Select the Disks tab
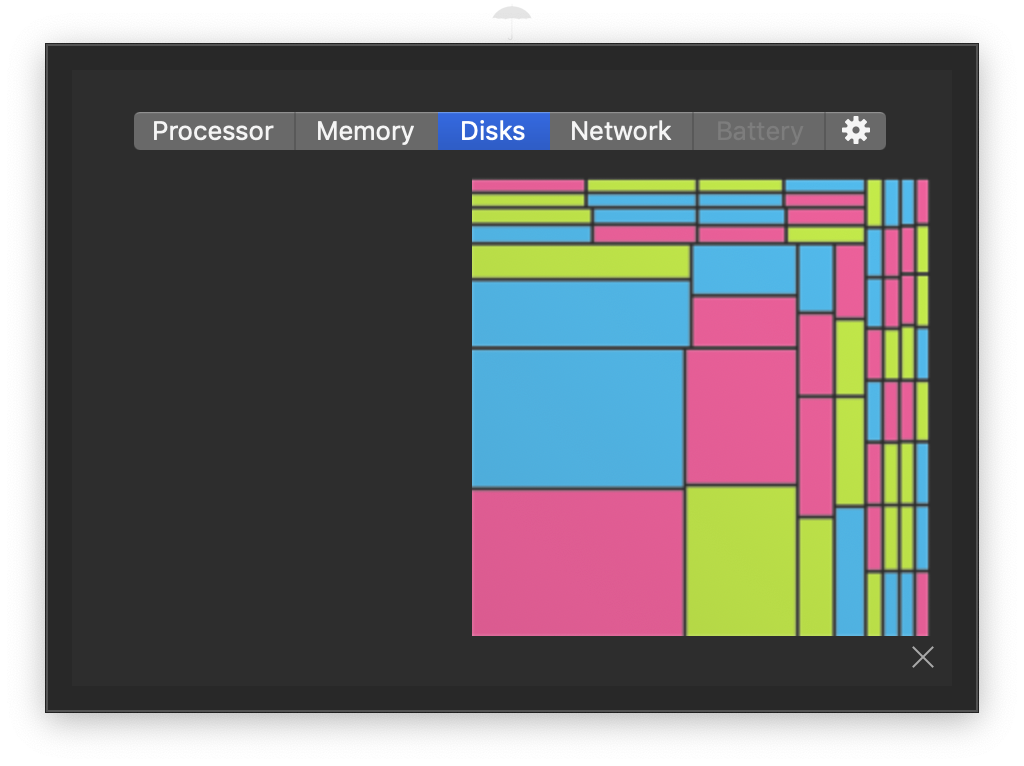The width and height of the screenshot is (1024, 766). (493, 131)
